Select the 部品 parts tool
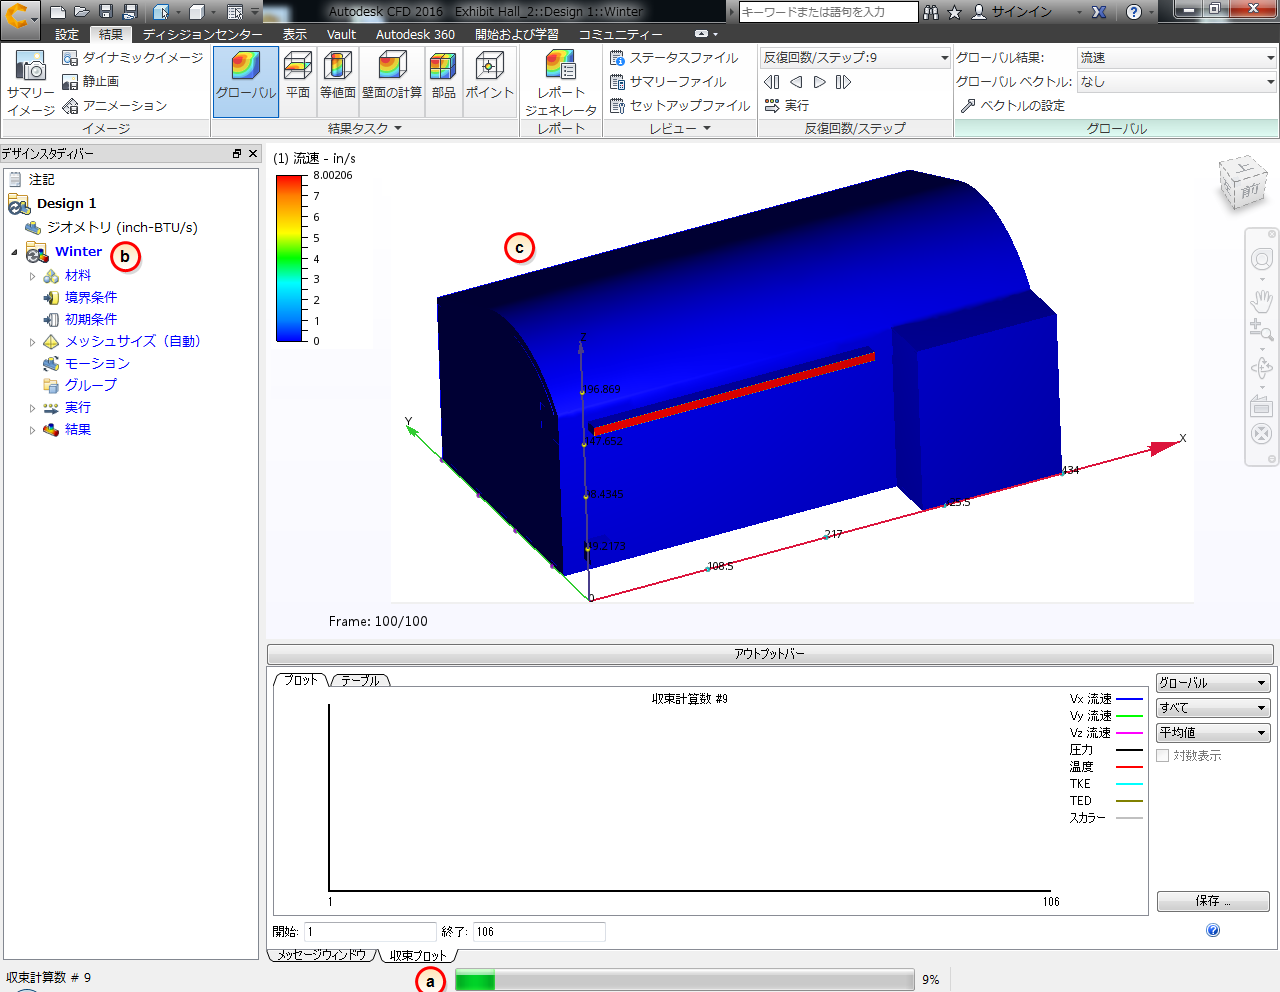 pyautogui.click(x=443, y=81)
